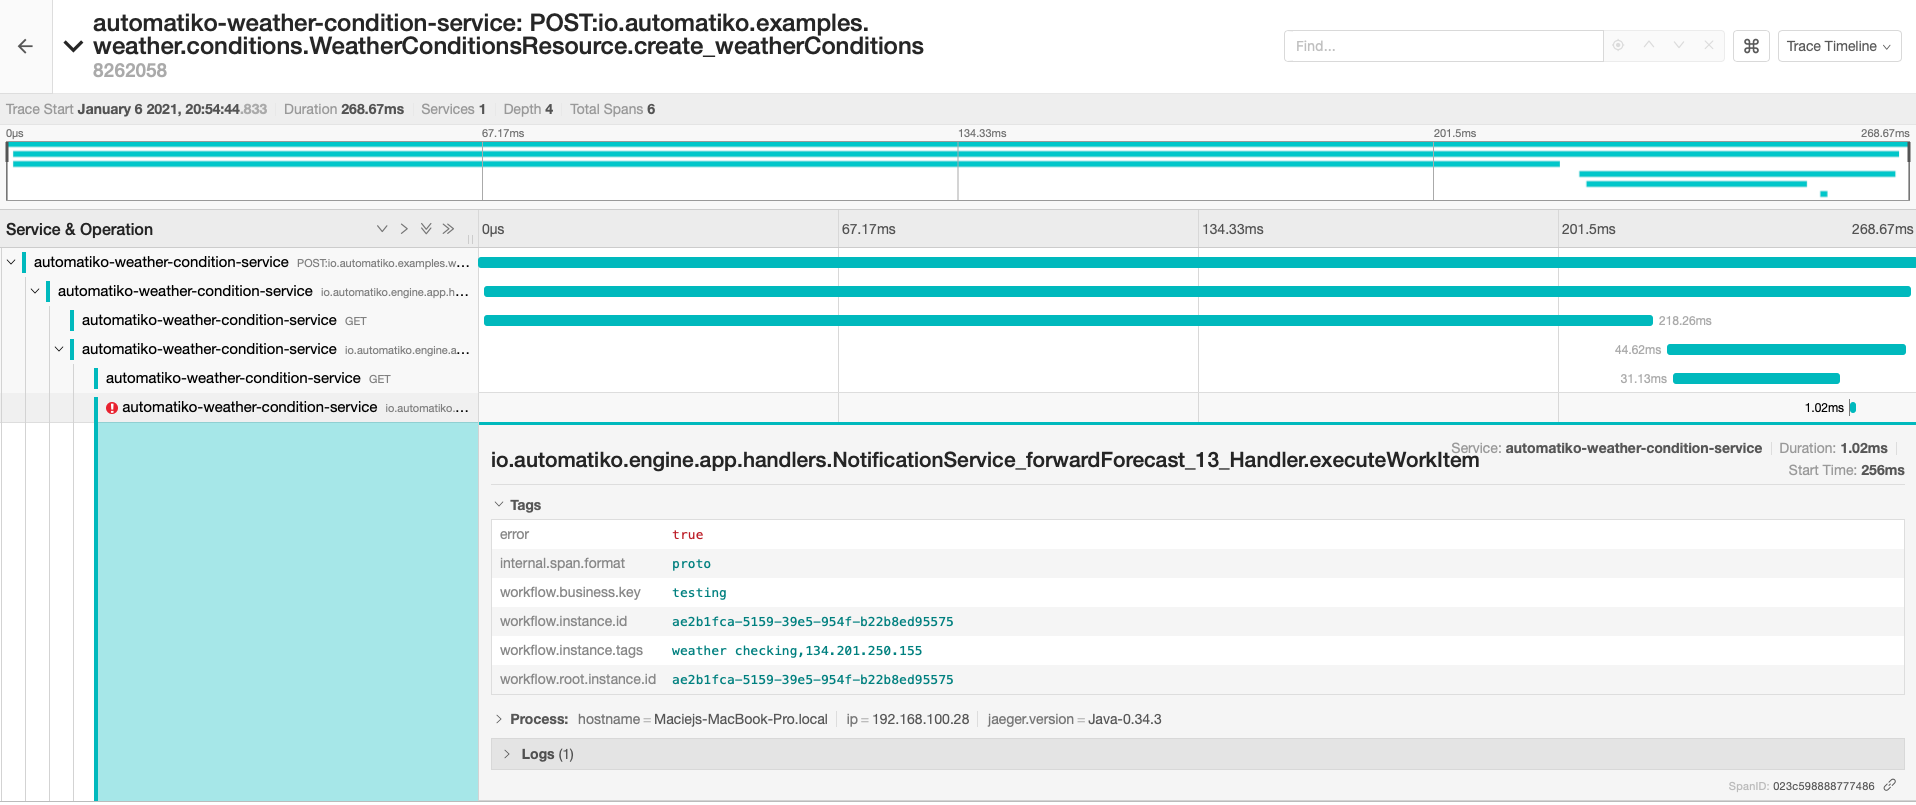Collapse the Tags section

pos(499,505)
